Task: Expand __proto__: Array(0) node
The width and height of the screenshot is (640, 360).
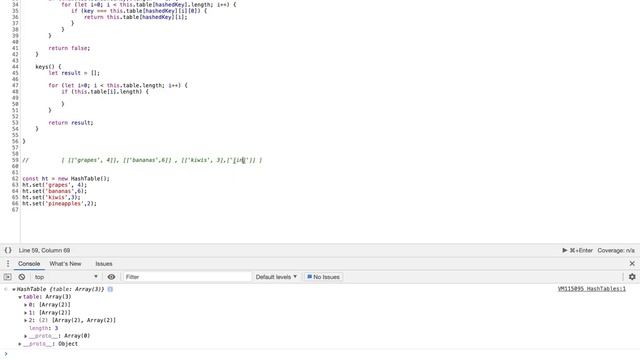Action: [26, 336]
